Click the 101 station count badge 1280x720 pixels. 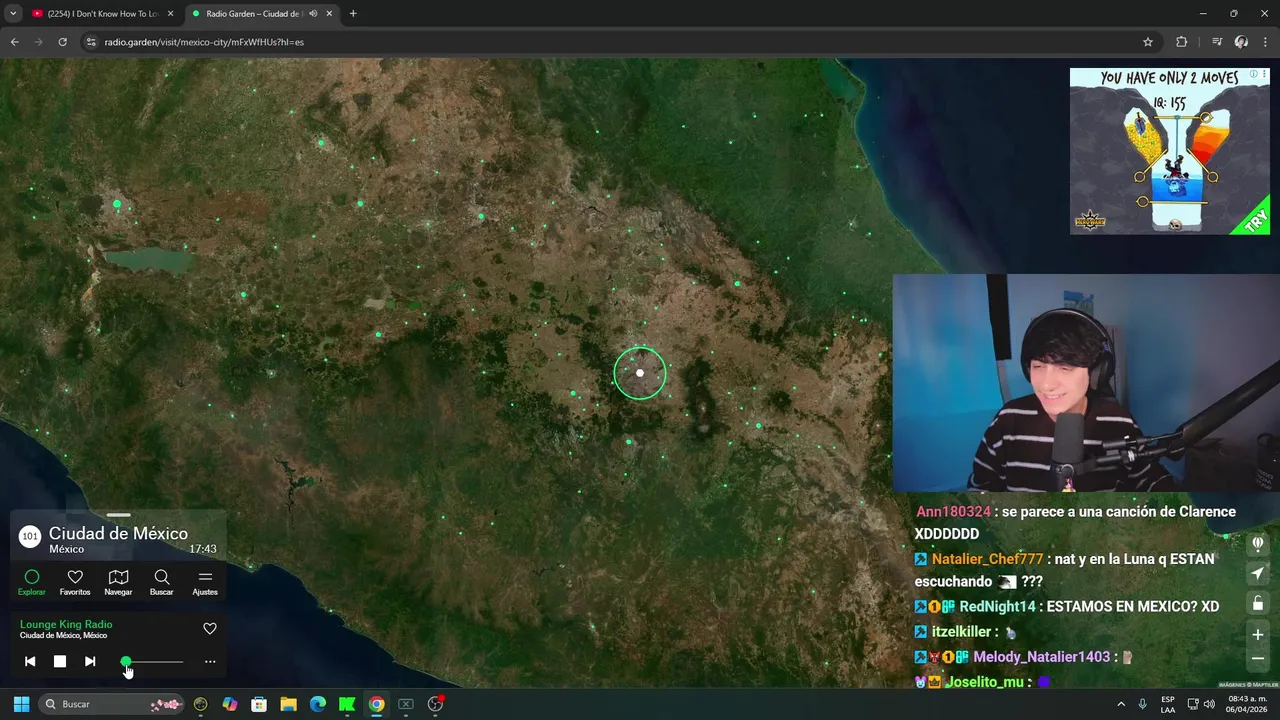30,536
